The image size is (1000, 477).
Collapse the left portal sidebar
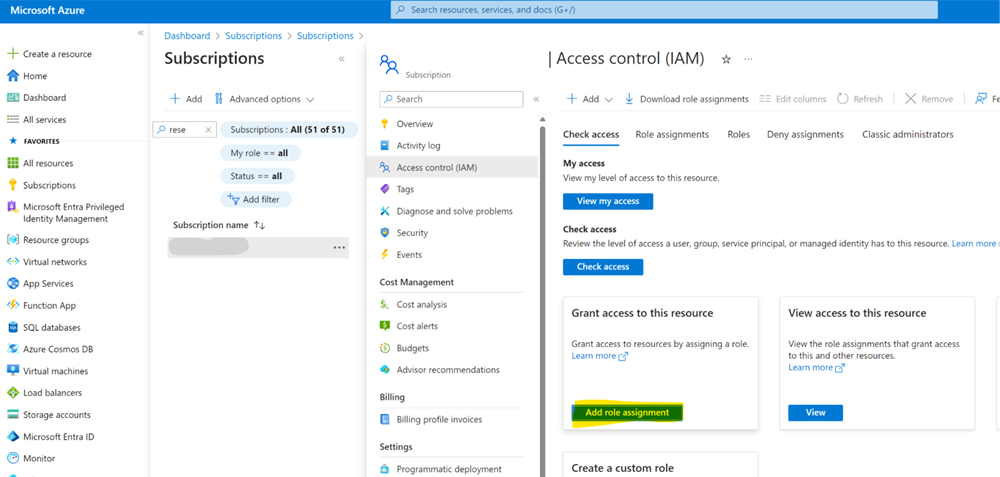(x=141, y=33)
